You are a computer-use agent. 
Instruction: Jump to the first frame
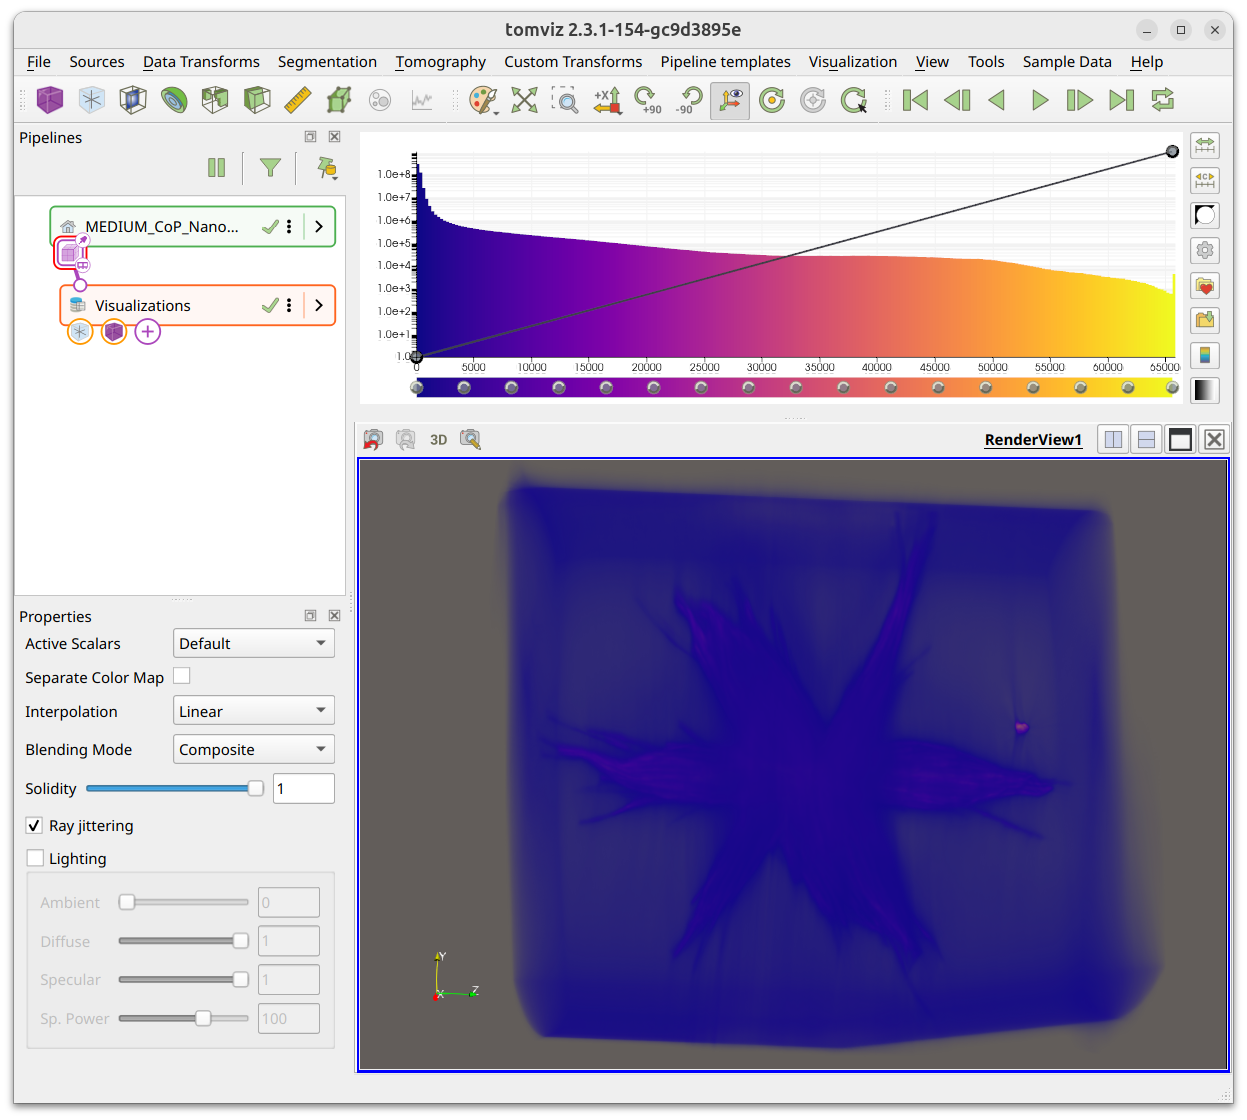coord(915,100)
